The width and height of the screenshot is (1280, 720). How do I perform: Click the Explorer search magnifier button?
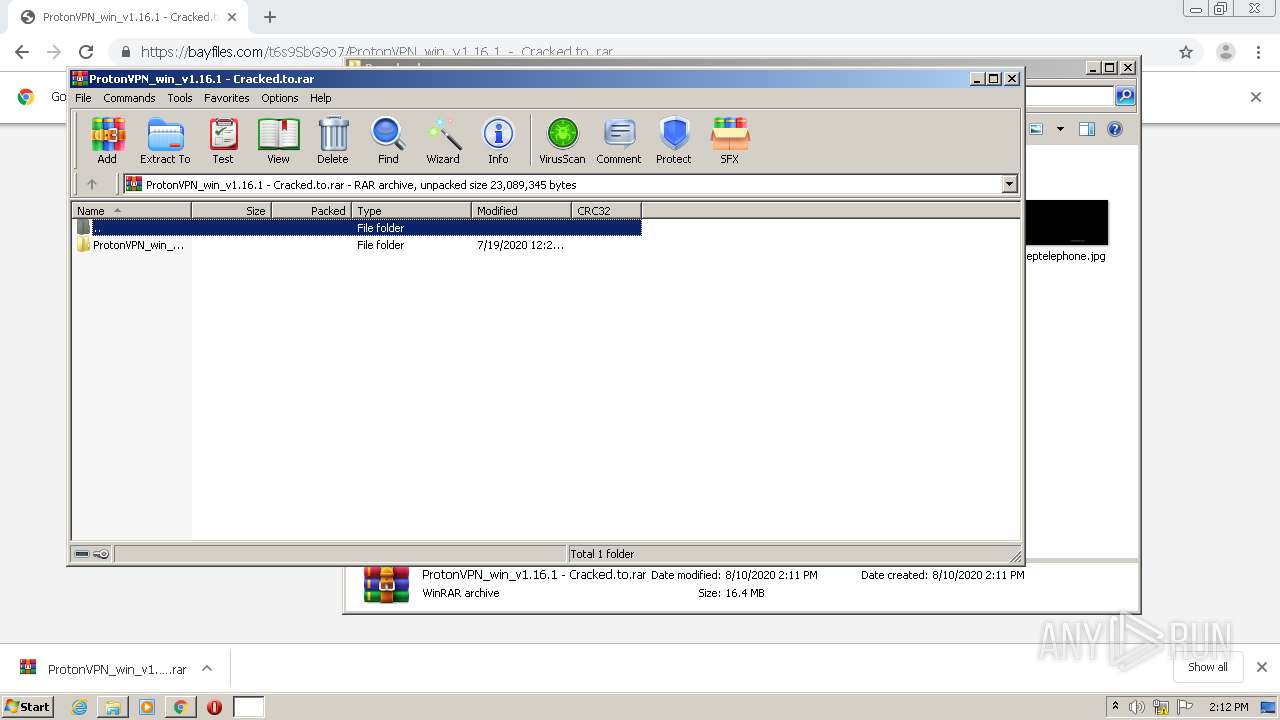tap(1125, 96)
